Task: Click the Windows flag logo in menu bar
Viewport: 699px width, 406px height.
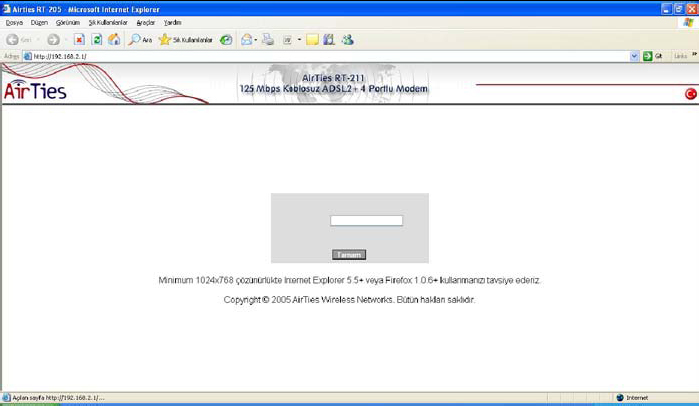Action: 688,22
